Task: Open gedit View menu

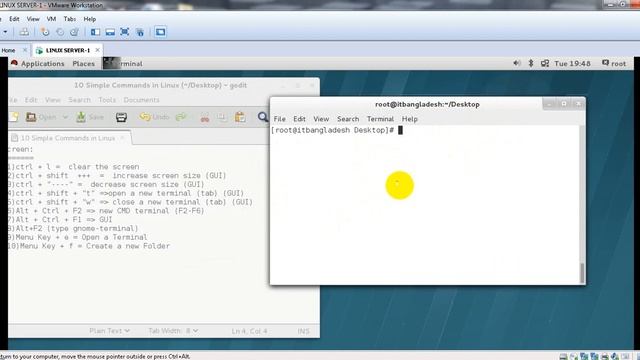Action: (x=53, y=100)
